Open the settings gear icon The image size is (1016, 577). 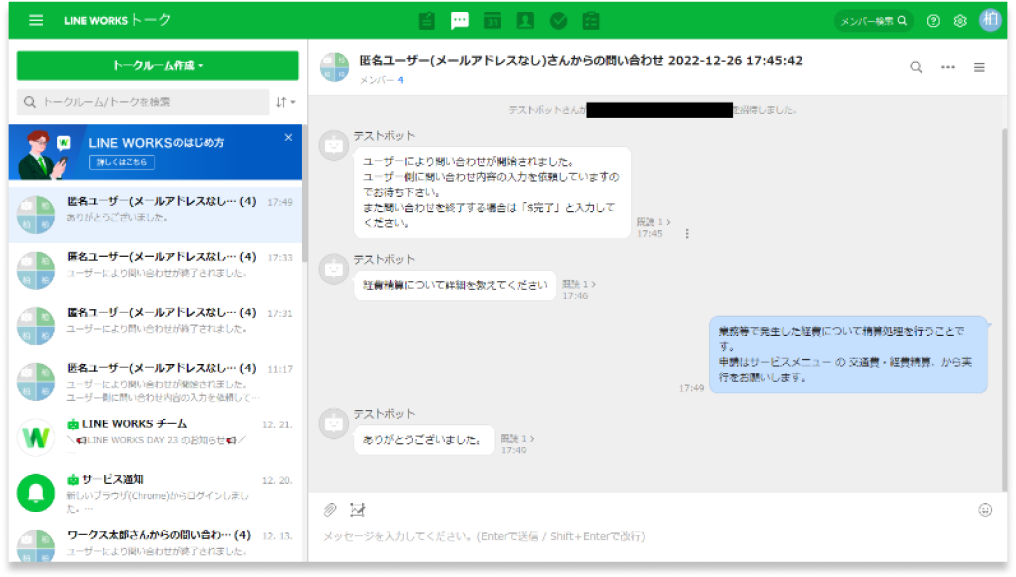(x=960, y=19)
